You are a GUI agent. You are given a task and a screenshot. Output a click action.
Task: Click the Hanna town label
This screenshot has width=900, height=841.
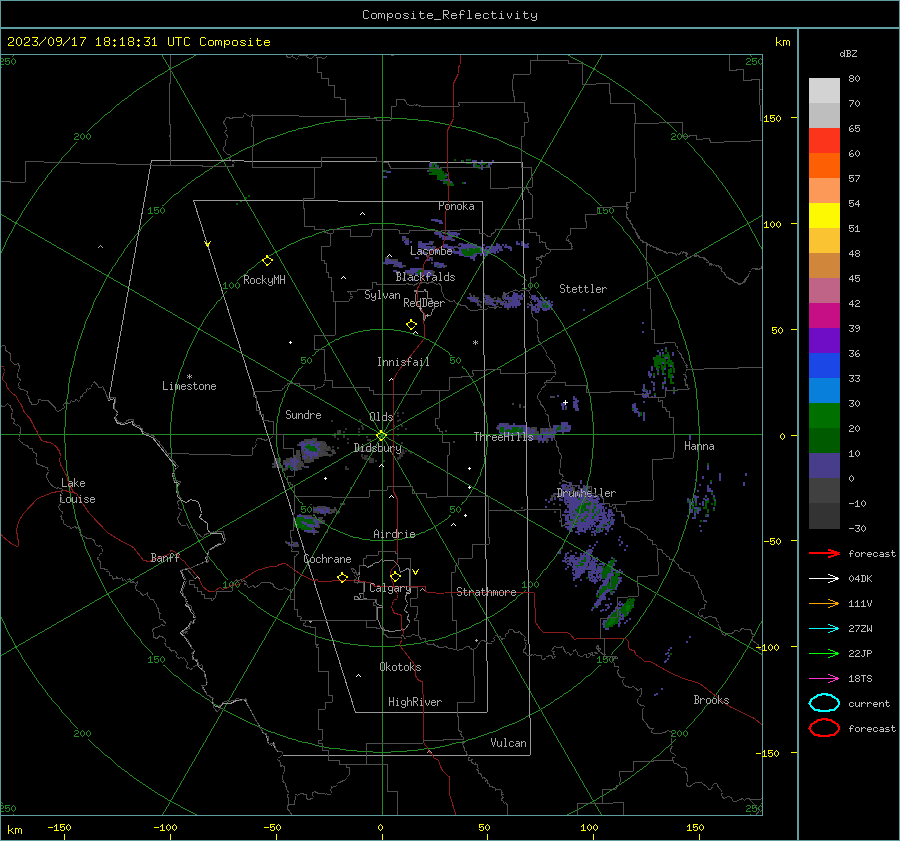click(x=699, y=446)
